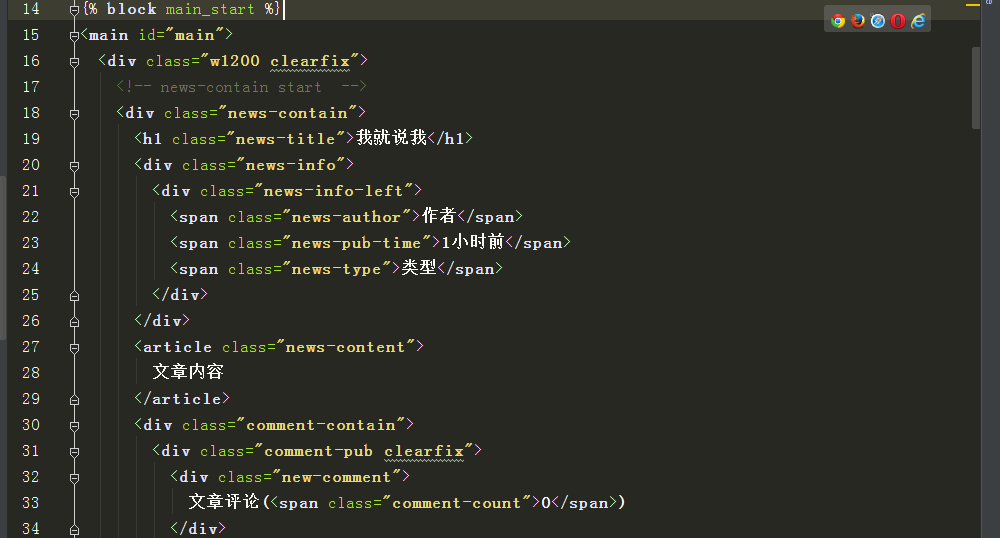Collapse news-info-left div fold on line 21

point(74,192)
